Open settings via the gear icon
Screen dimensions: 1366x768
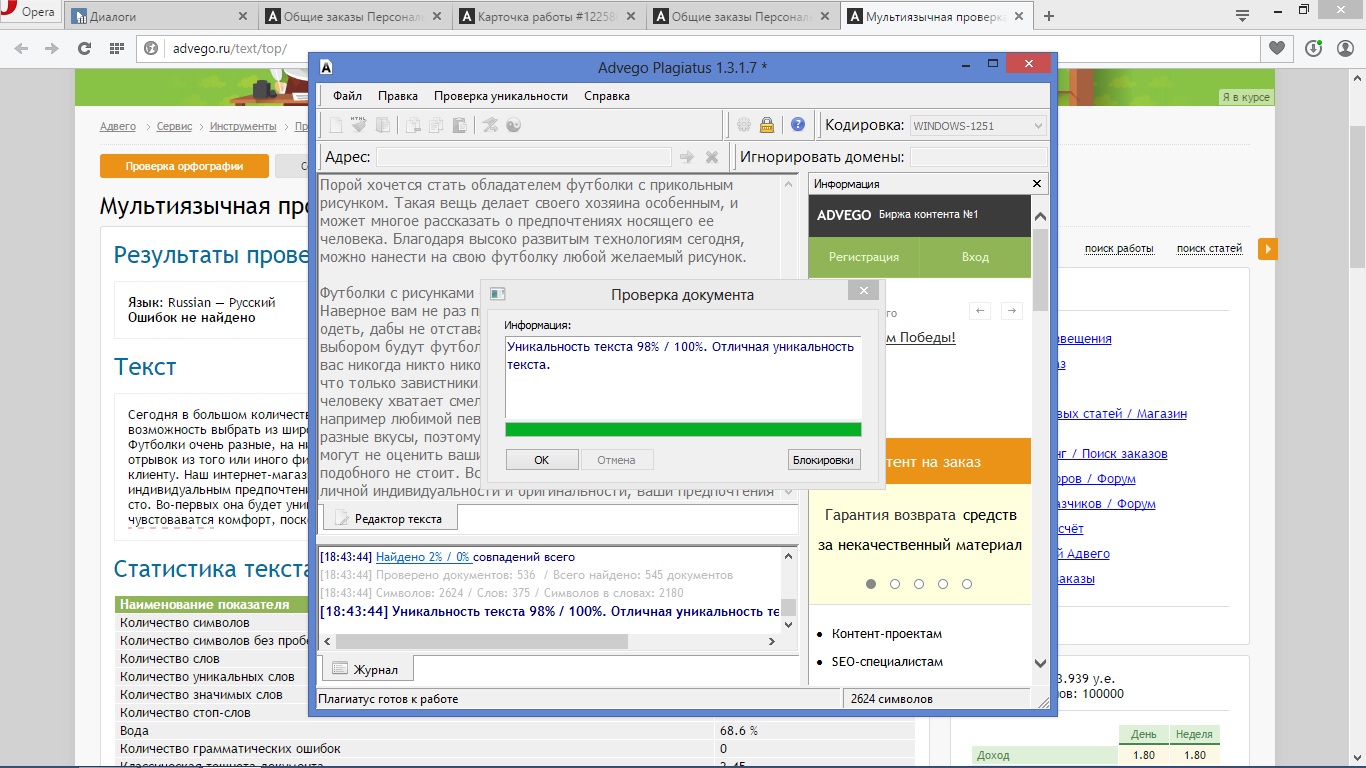(744, 125)
